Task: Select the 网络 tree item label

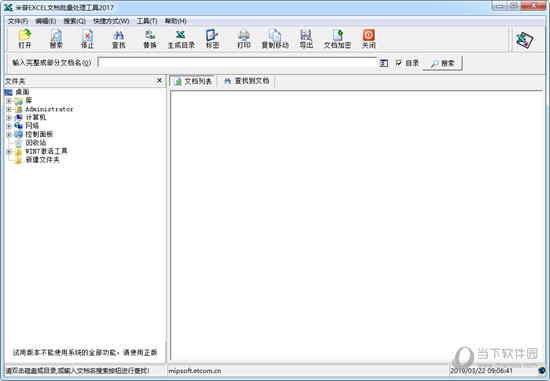Action: click(32, 126)
